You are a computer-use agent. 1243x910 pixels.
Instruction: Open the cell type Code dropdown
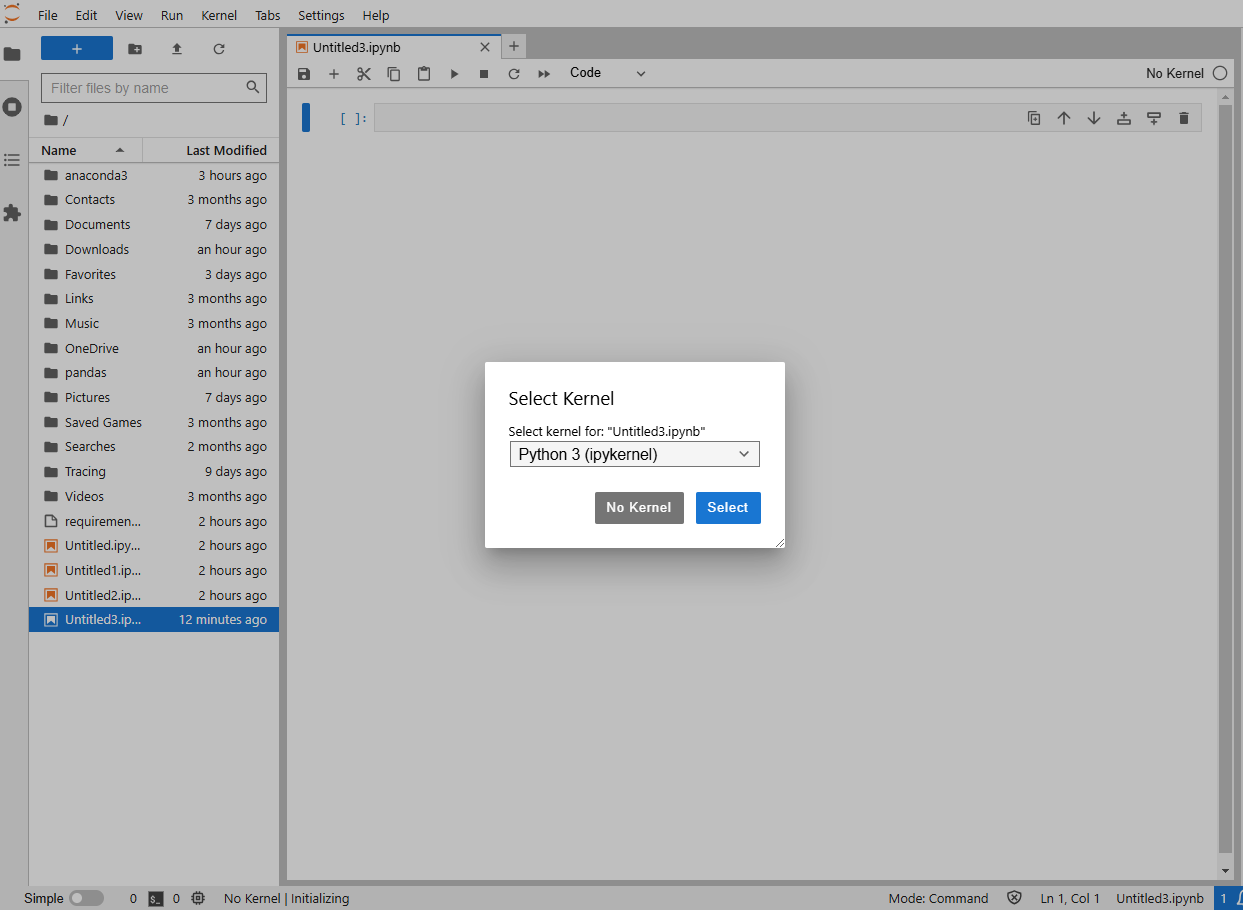608,73
